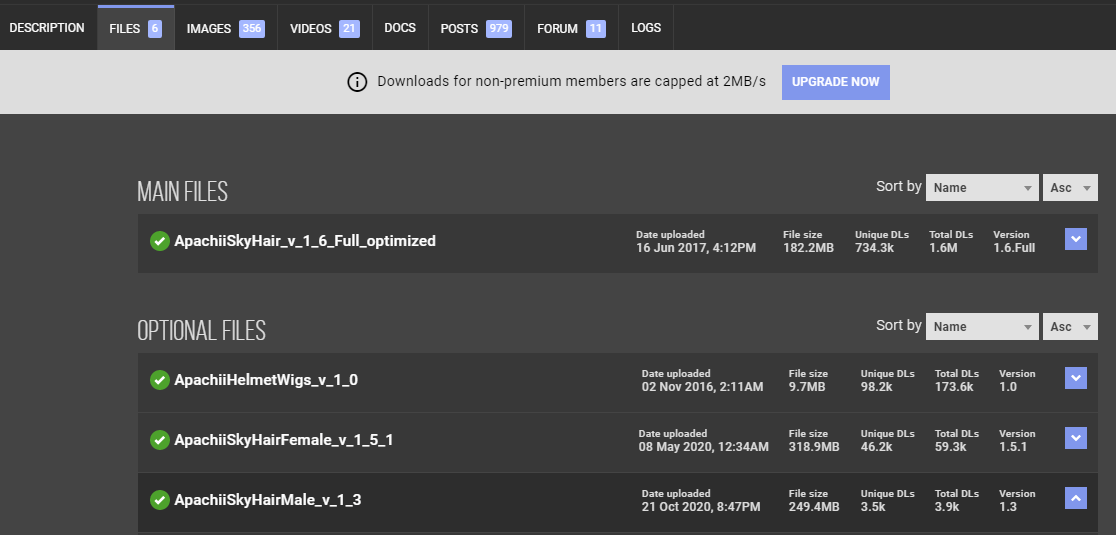
Task: View the Logs tab
Action: (x=646, y=28)
